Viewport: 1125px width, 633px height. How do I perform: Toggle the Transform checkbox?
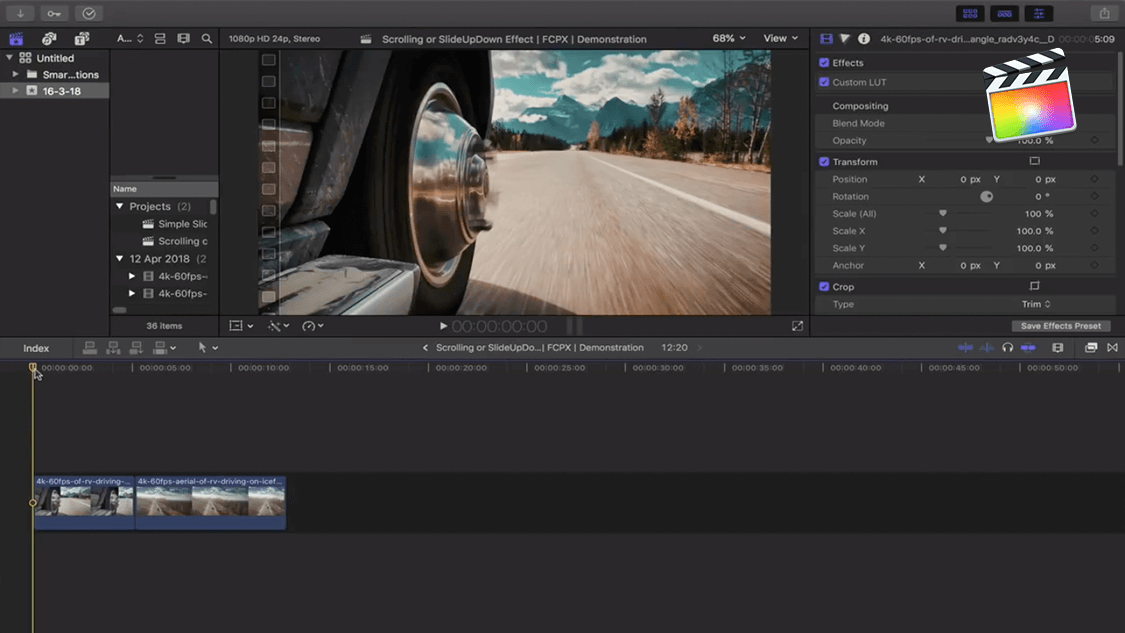[824, 161]
